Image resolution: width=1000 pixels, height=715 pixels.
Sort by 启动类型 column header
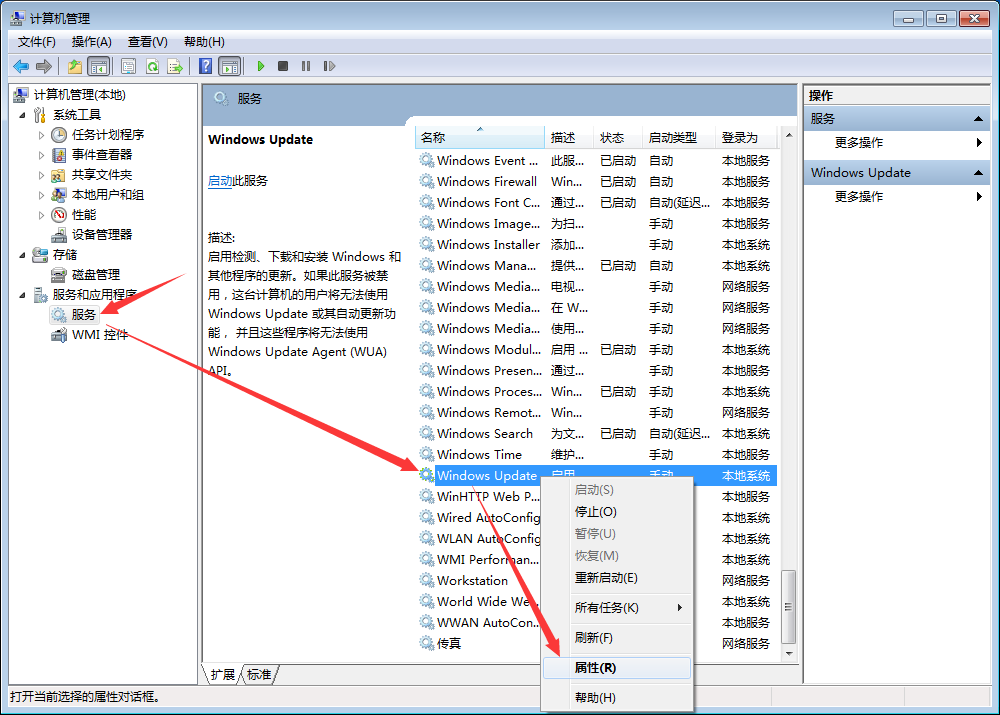pos(679,138)
